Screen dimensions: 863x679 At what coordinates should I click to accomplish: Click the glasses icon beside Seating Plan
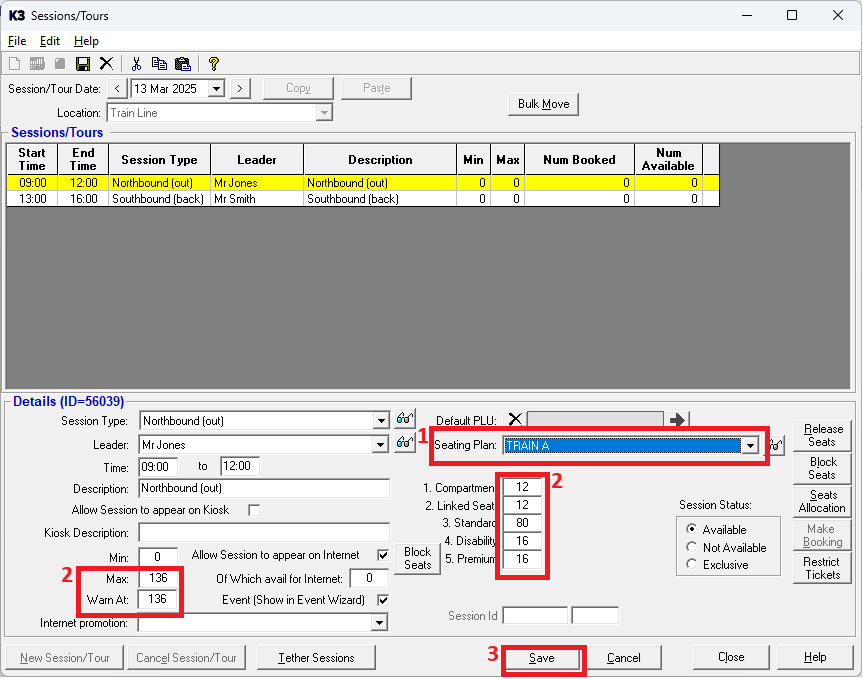pyautogui.click(x=777, y=445)
